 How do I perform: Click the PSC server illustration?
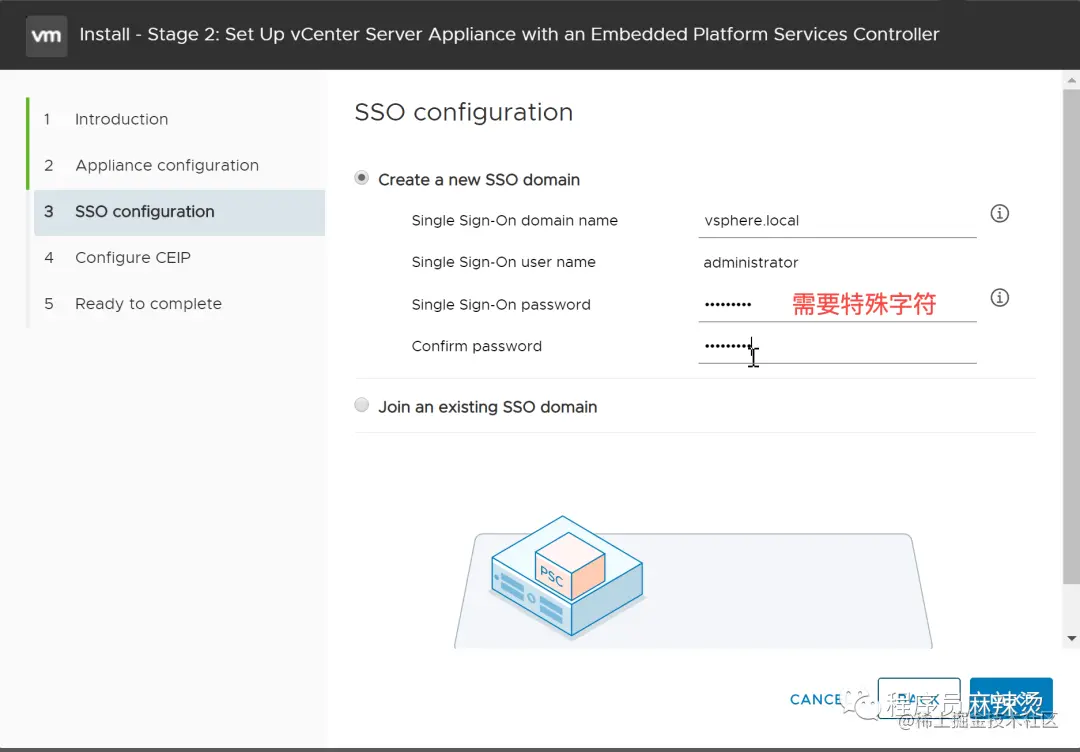click(567, 576)
